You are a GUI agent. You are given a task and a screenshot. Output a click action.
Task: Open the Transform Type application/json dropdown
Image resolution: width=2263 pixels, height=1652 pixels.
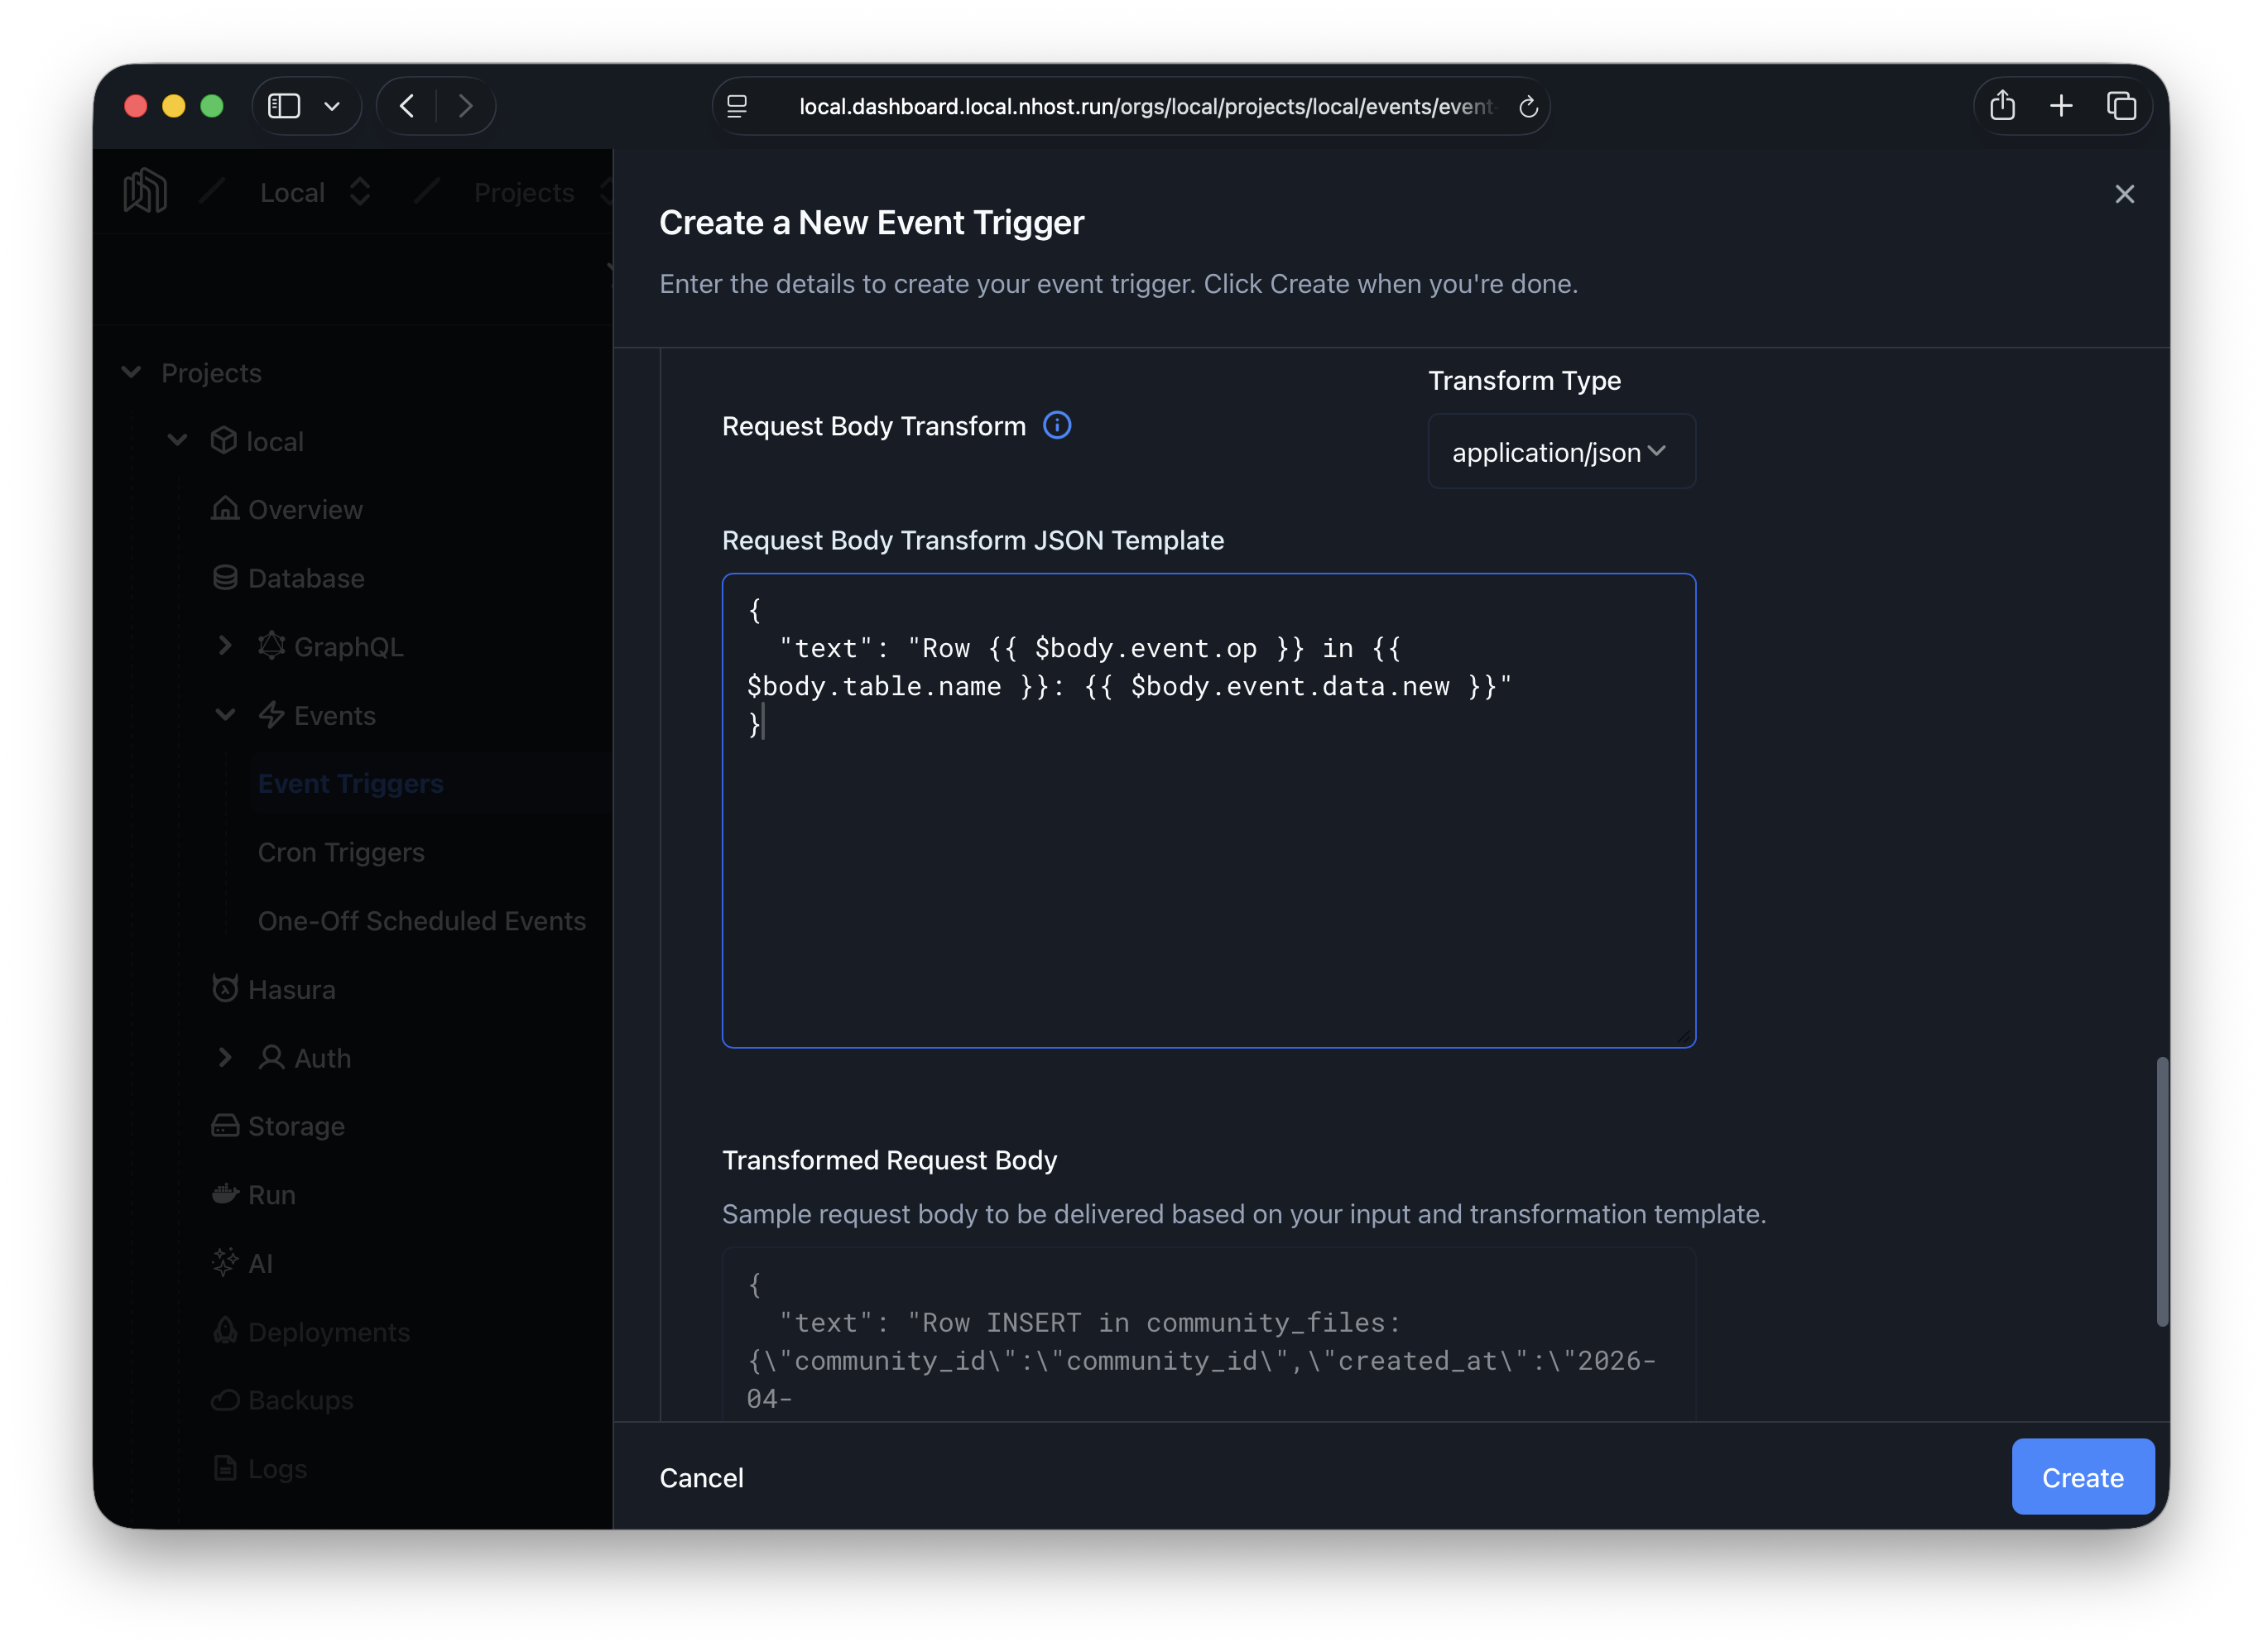pos(1561,452)
